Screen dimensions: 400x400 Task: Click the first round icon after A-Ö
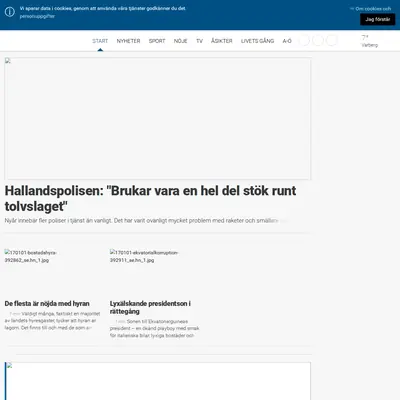[x=304, y=41]
